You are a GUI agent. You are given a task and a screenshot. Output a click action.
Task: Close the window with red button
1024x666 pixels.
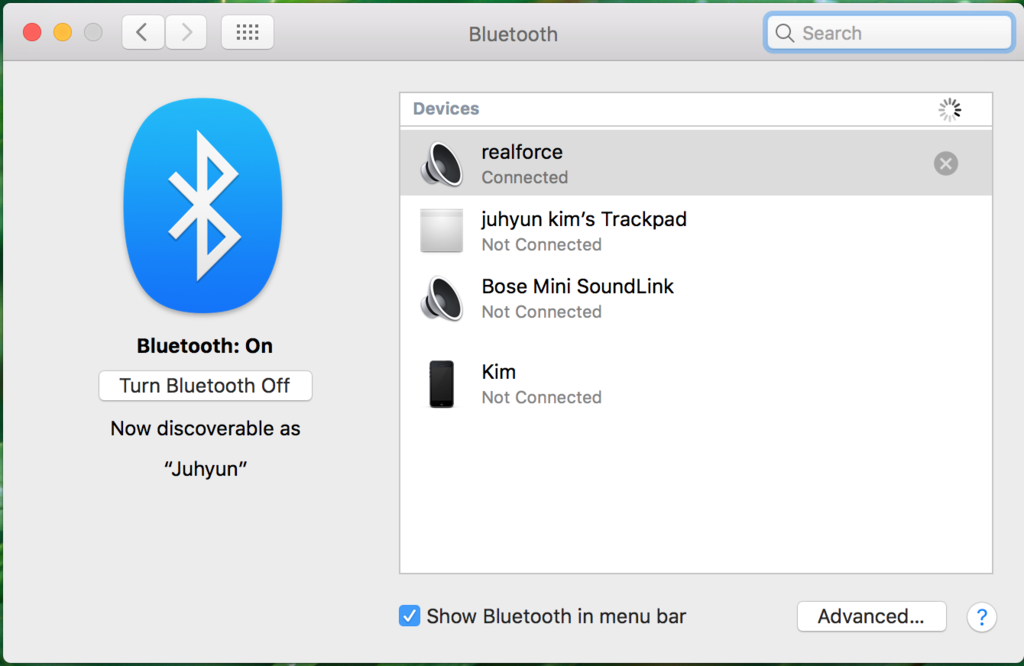point(32,32)
